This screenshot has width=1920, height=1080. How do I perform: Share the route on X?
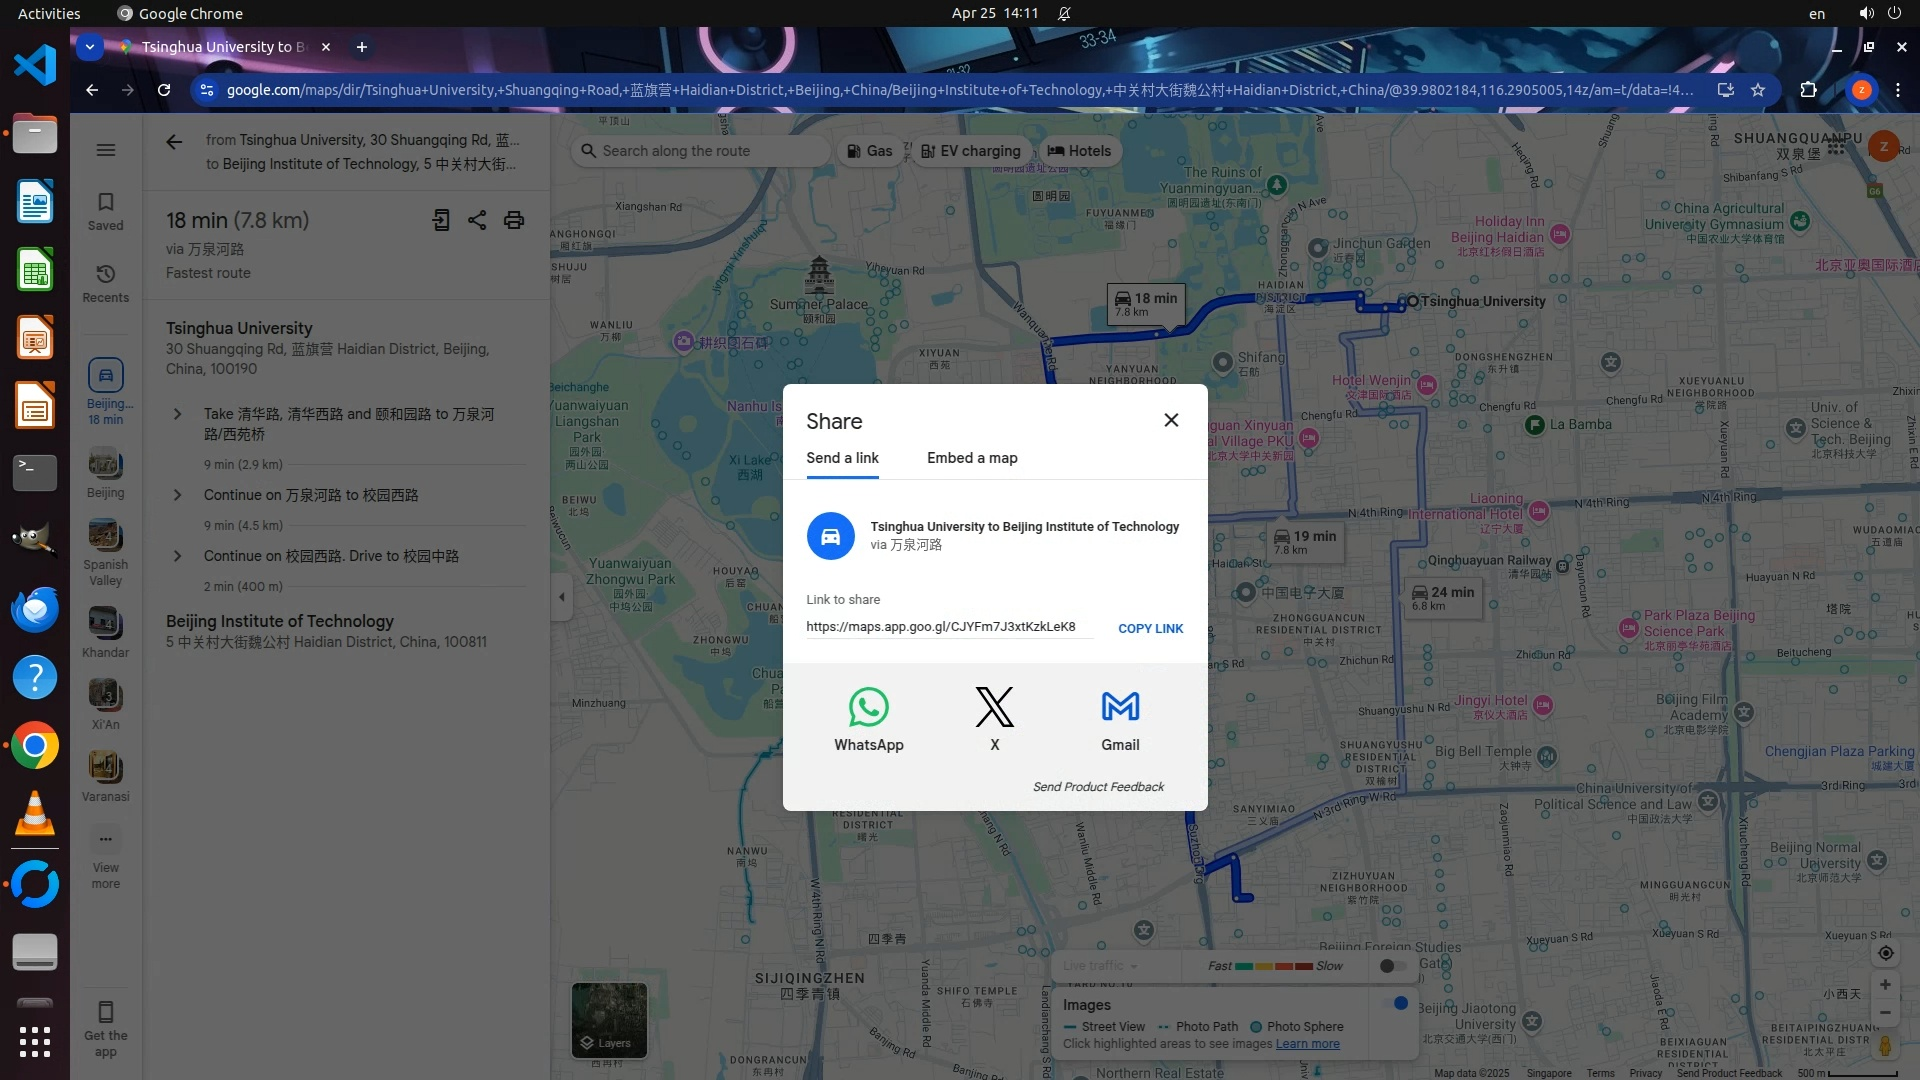point(994,708)
